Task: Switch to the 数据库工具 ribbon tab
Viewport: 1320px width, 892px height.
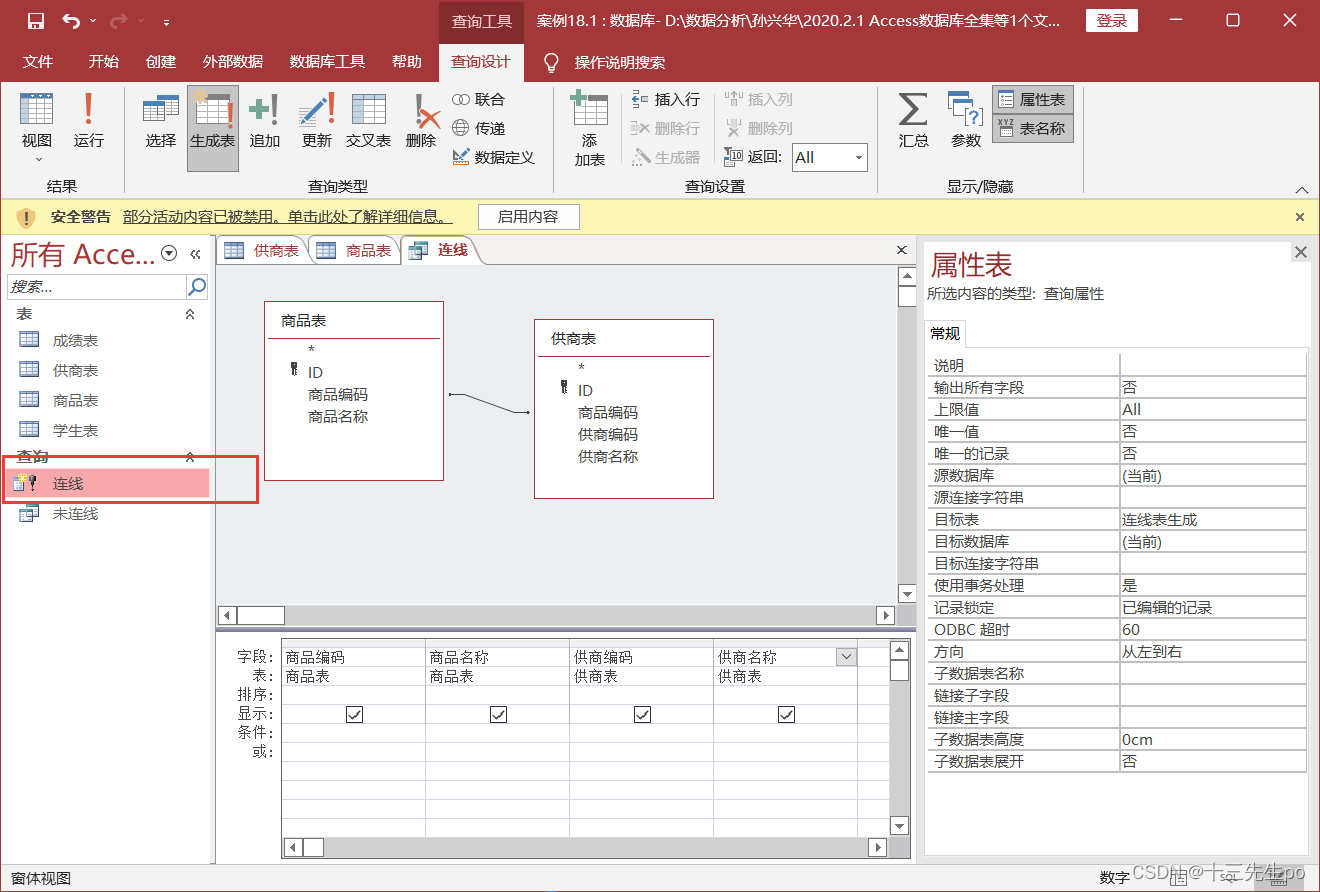Action: [x=327, y=62]
